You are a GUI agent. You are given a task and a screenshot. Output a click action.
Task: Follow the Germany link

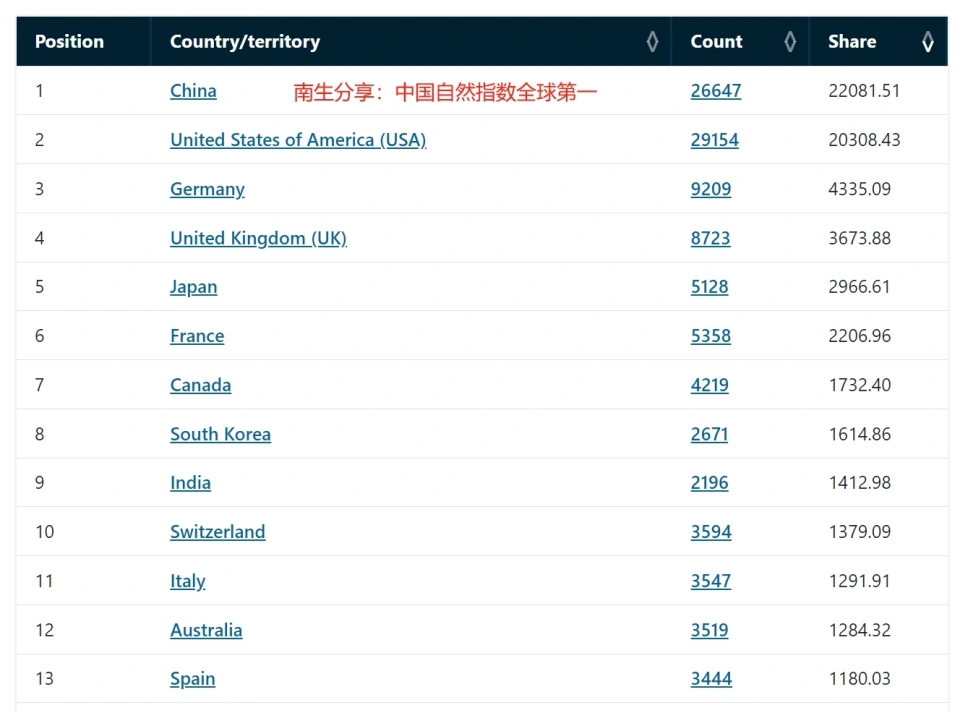pyautogui.click(x=207, y=189)
